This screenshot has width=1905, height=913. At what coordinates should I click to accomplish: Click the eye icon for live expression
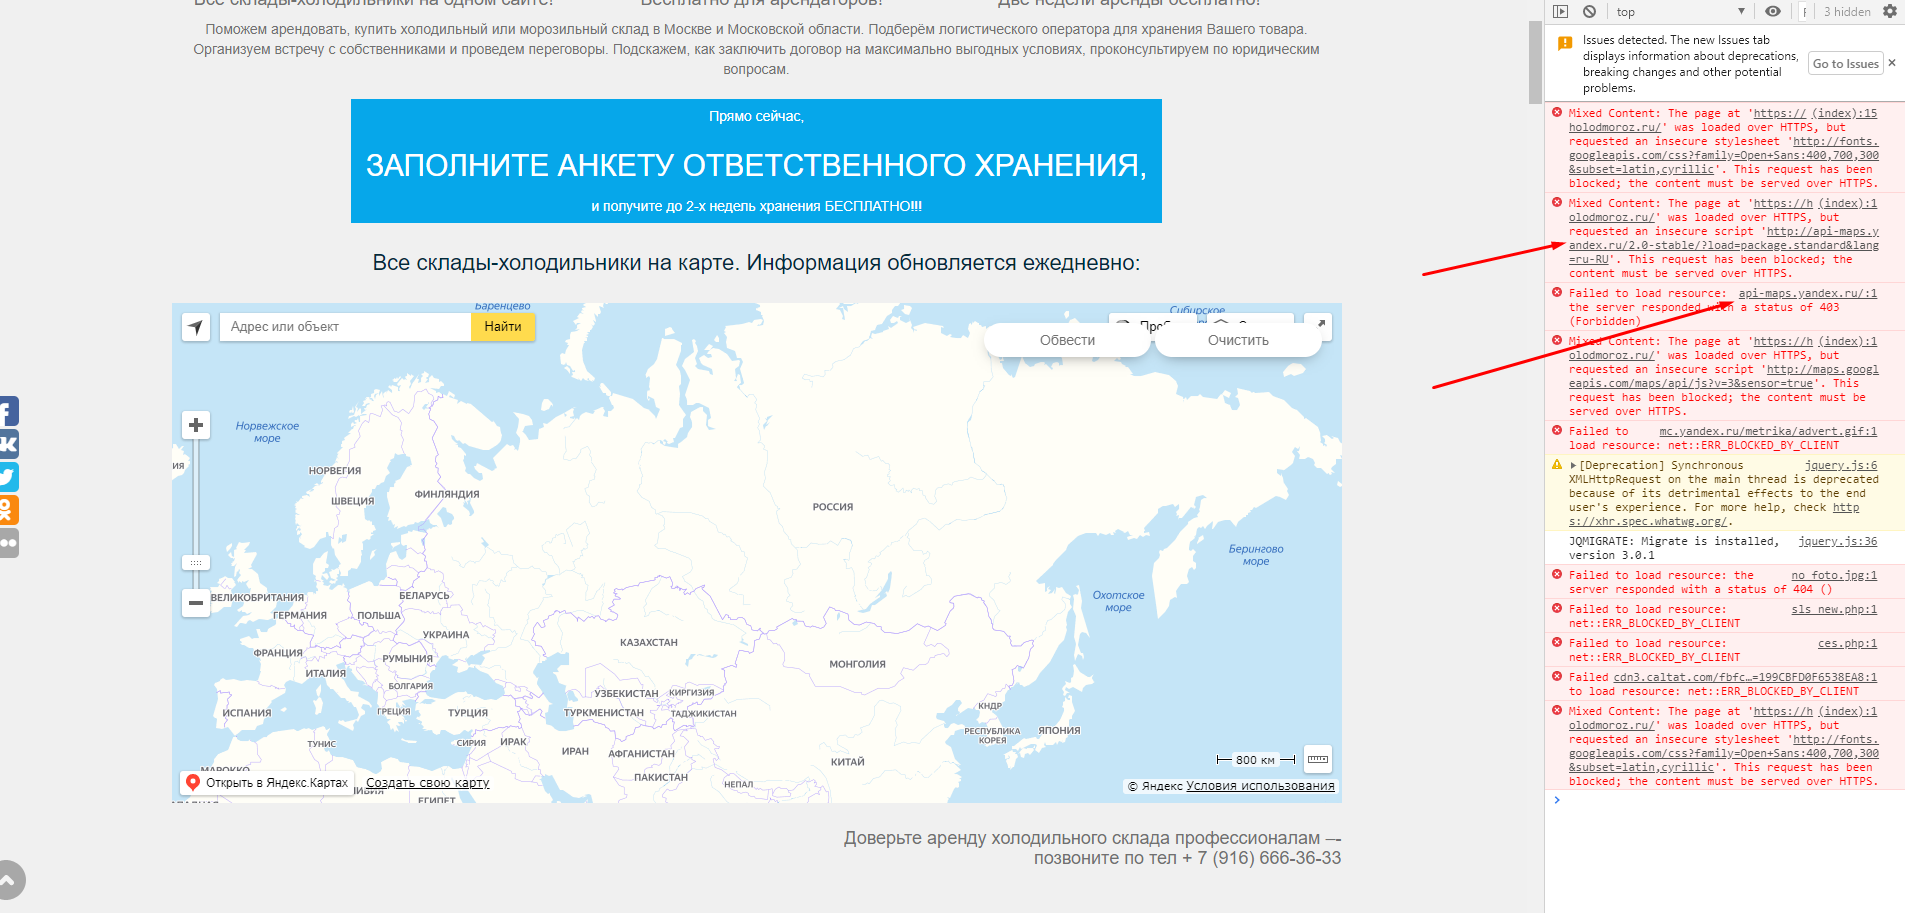click(x=1773, y=12)
